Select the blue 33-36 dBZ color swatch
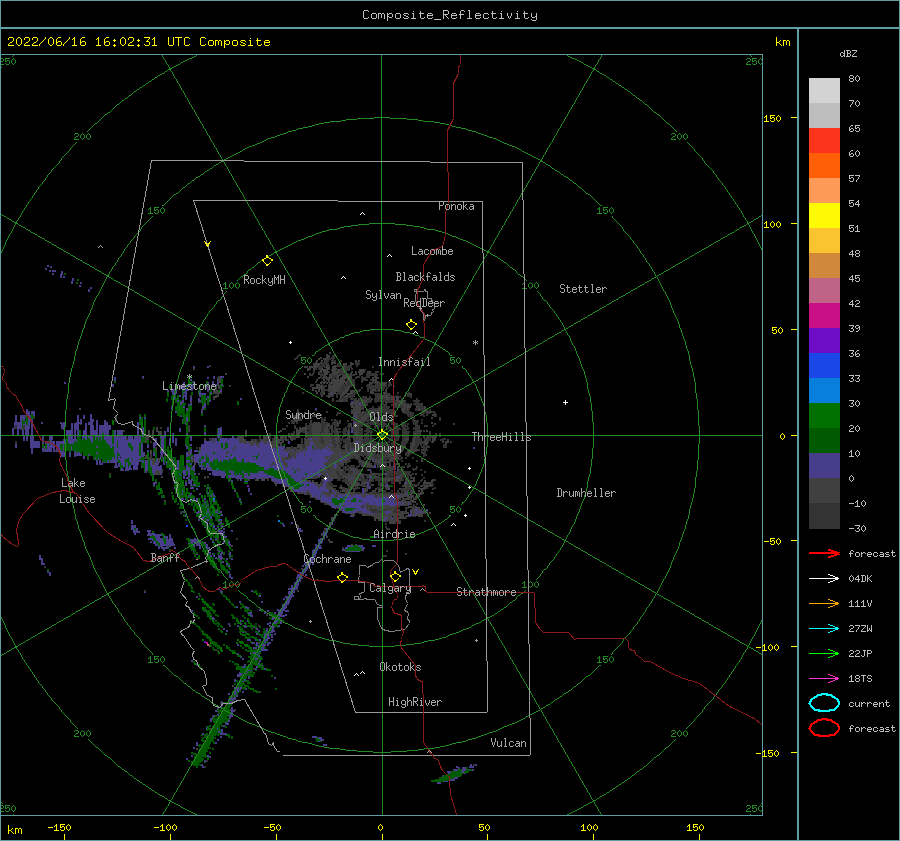Image resolution: width=900 pixels, height=841 pixels. (824, 365)
